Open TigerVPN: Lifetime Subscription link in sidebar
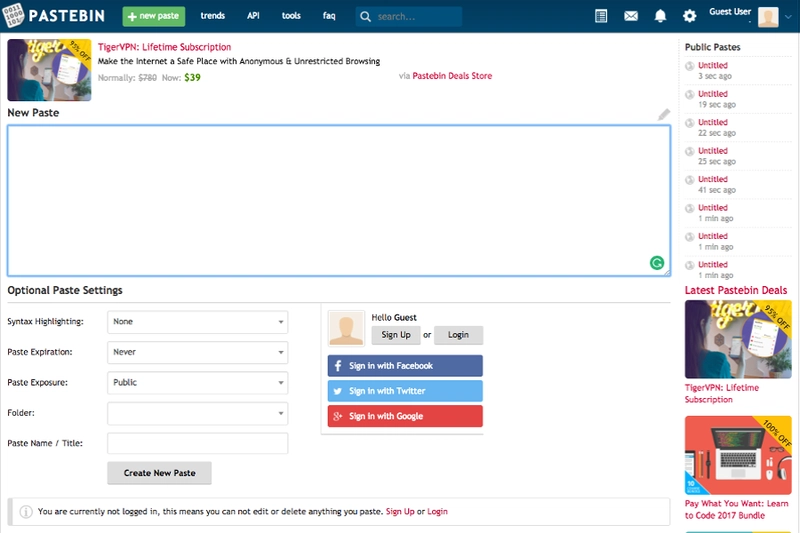This screenshot has height=533, width=800. click(721, 394)
